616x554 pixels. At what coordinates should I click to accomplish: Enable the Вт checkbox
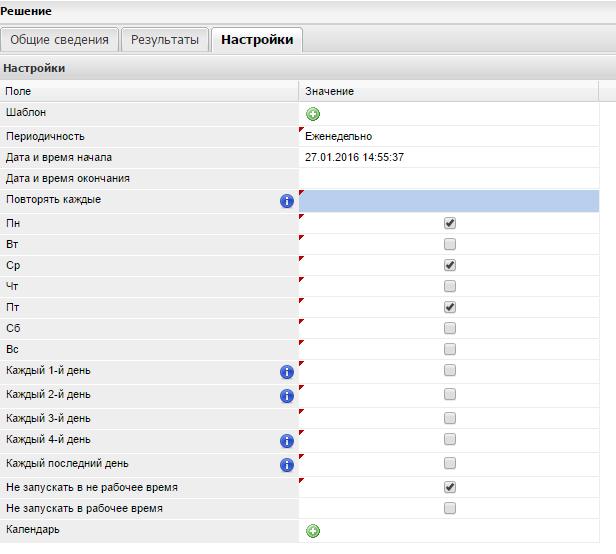click(449, 245)
